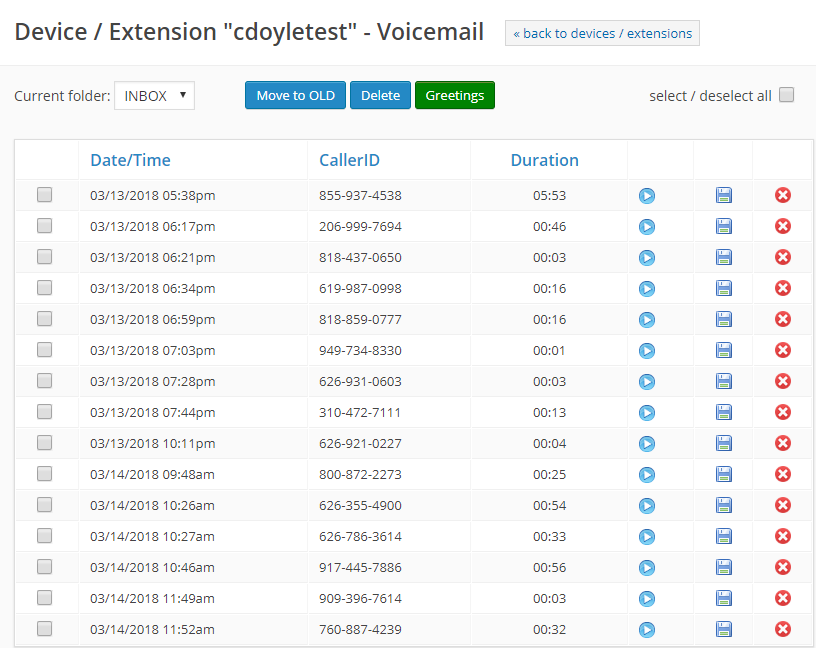Delete voicemail from 855-937-4538
This screenshot has height=648, width=816.
pos(783,195)
